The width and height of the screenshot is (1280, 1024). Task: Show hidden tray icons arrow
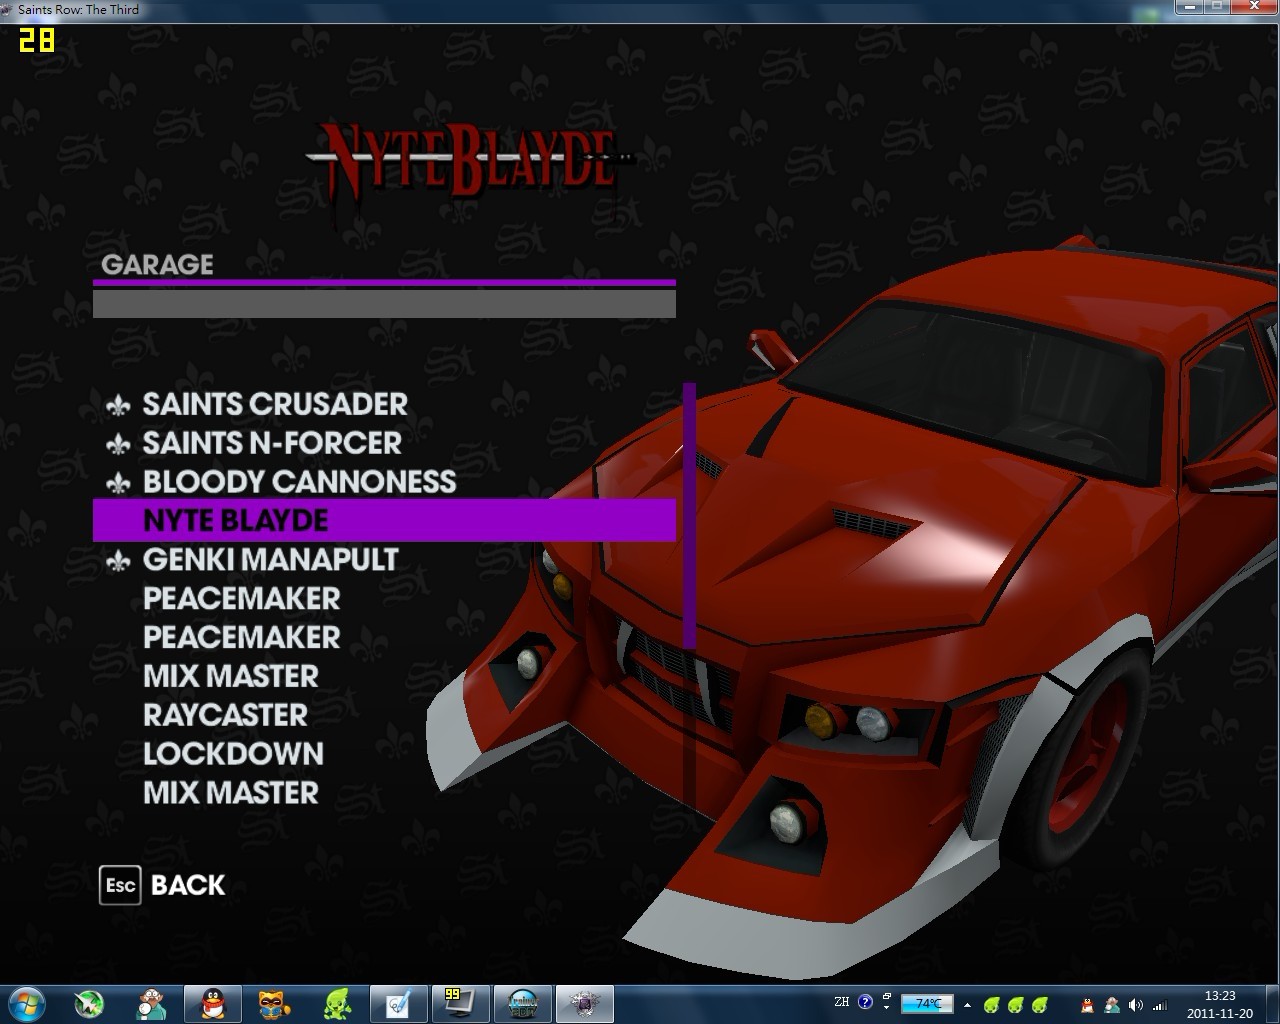point(967,1004)
